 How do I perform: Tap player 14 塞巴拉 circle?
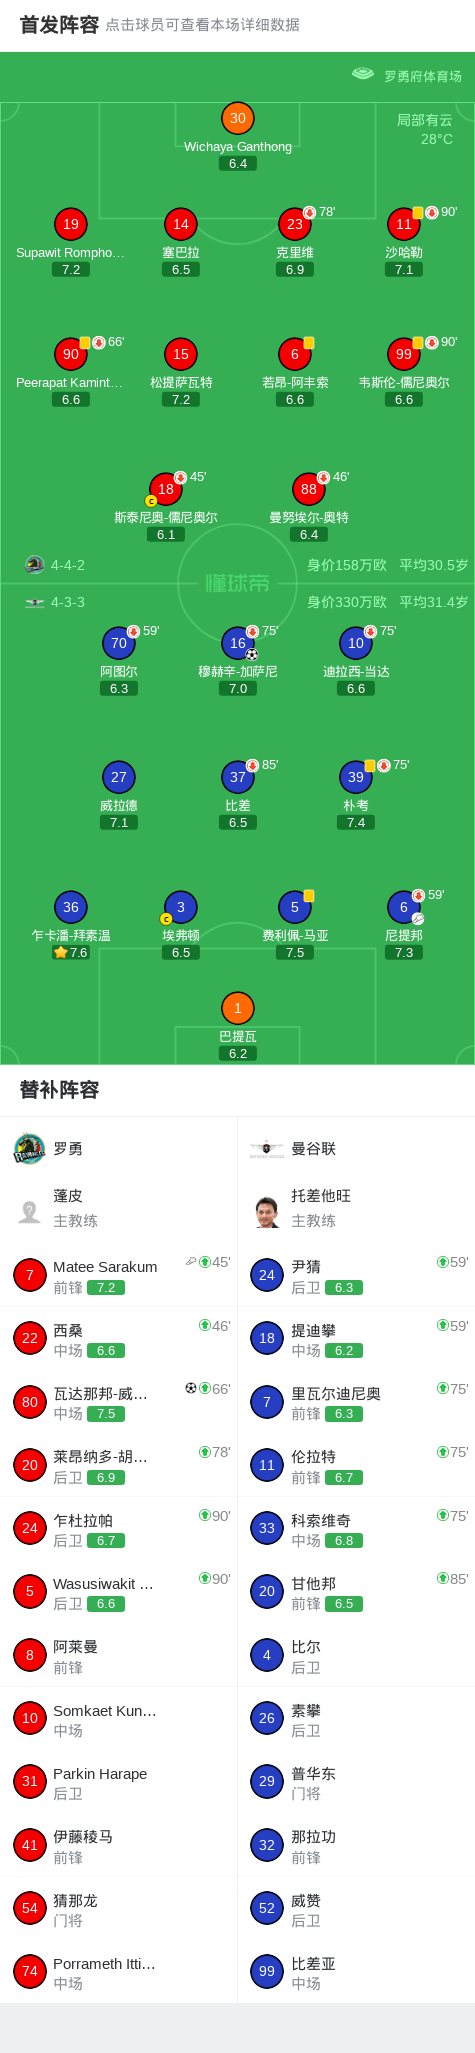[x=181, y=224]
